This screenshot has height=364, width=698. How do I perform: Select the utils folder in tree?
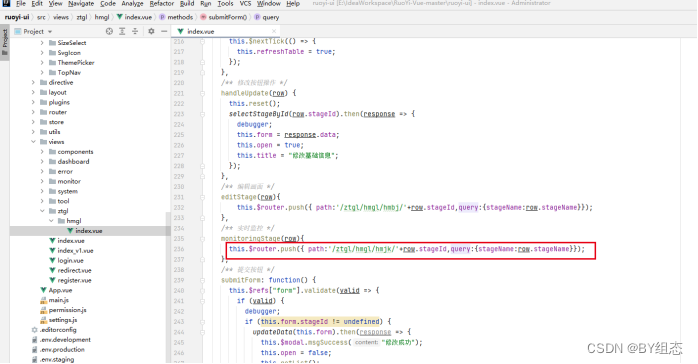[50, 132]
